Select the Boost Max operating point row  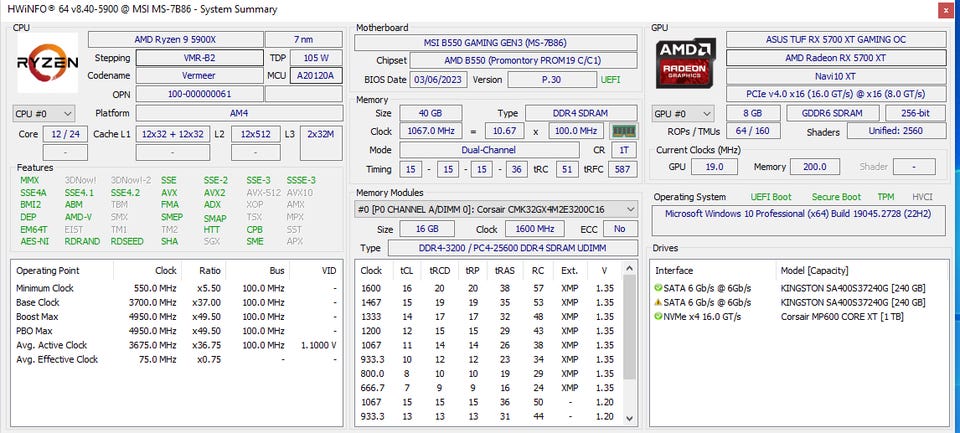pyautogui.click(x=176, y=317)
